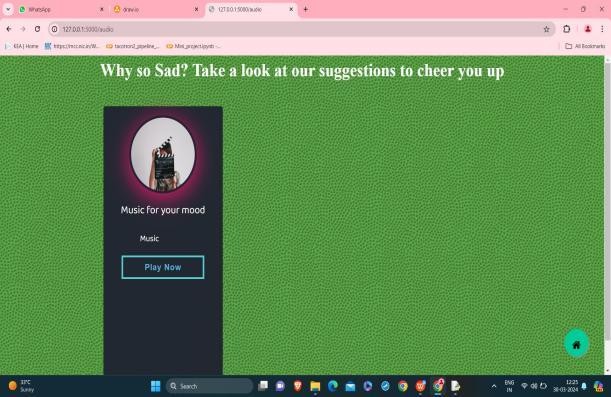Click the Play Now button
Viewport: 611px width, 397px height.
tap(163, 267)
